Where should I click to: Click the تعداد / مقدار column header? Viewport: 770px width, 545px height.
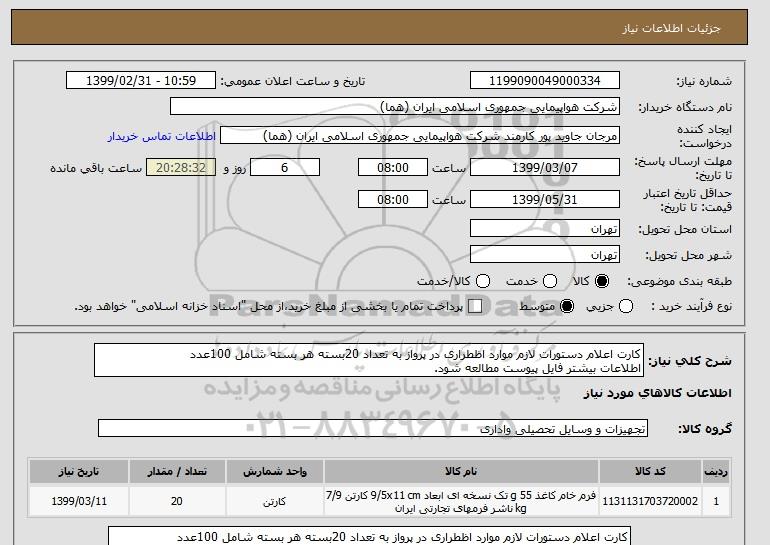[177, 471]
